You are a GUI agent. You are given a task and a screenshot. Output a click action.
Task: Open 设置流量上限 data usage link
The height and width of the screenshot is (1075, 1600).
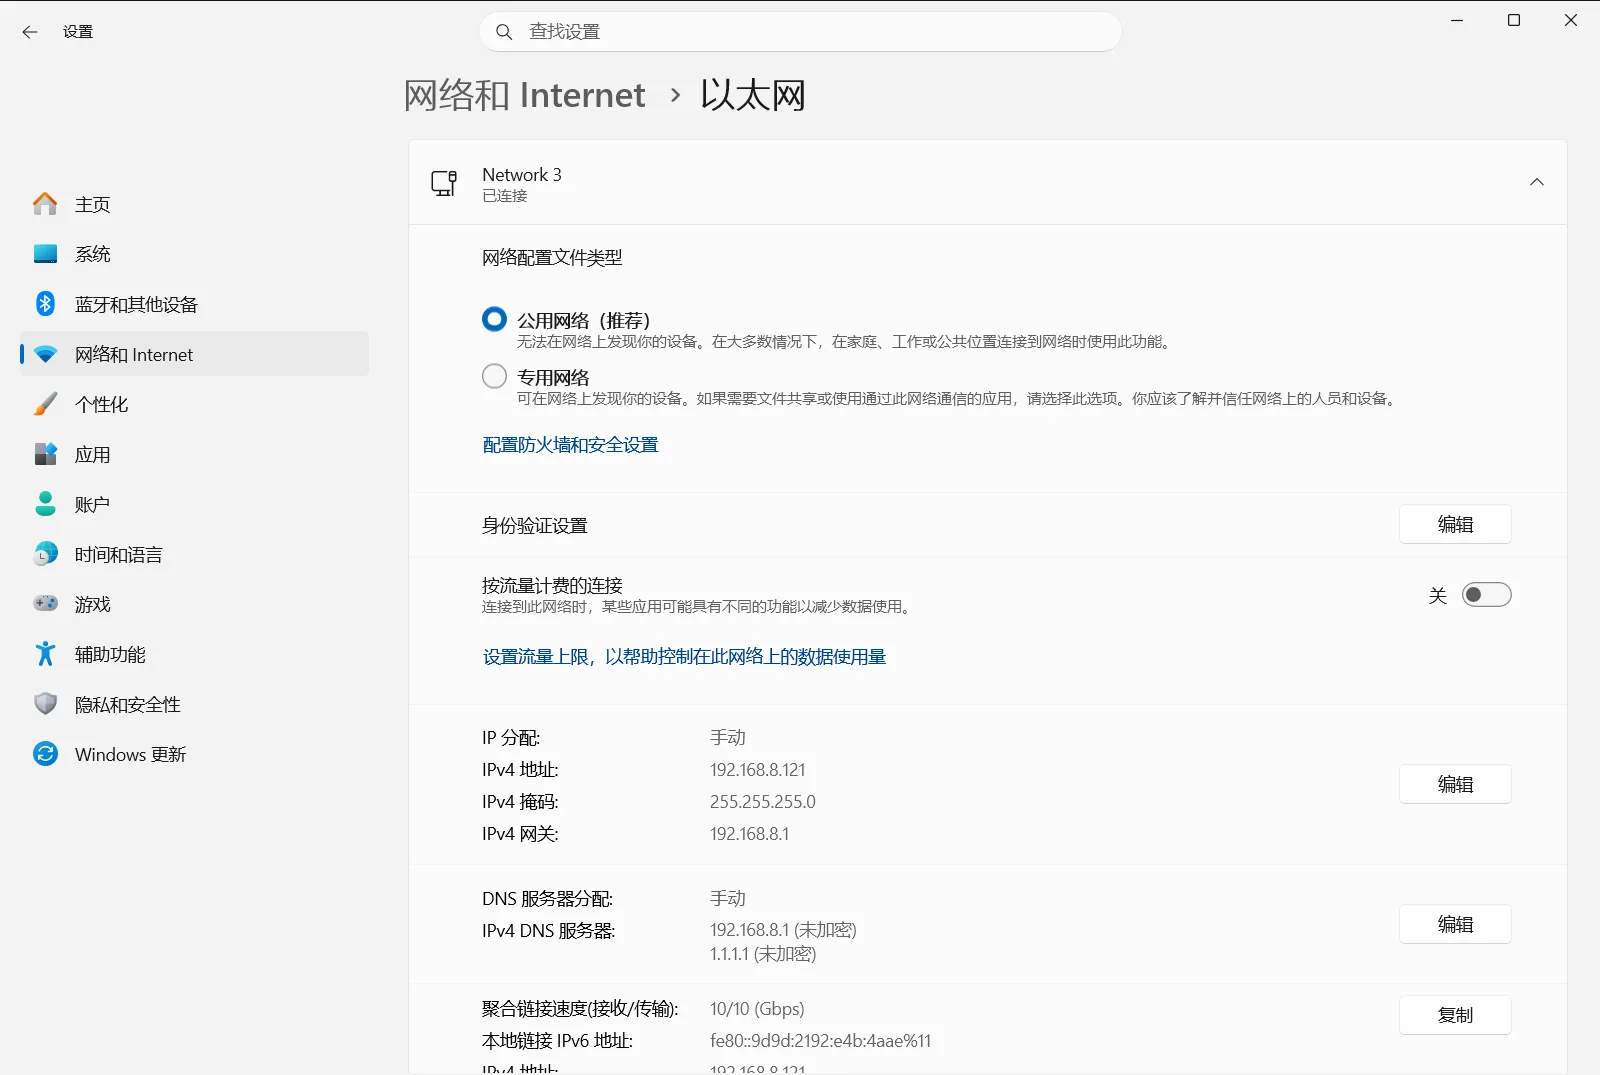click(684, 657)
